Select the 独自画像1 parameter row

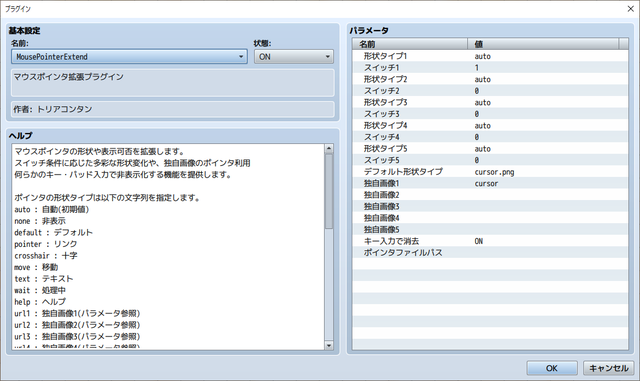(x=490, y=183)
